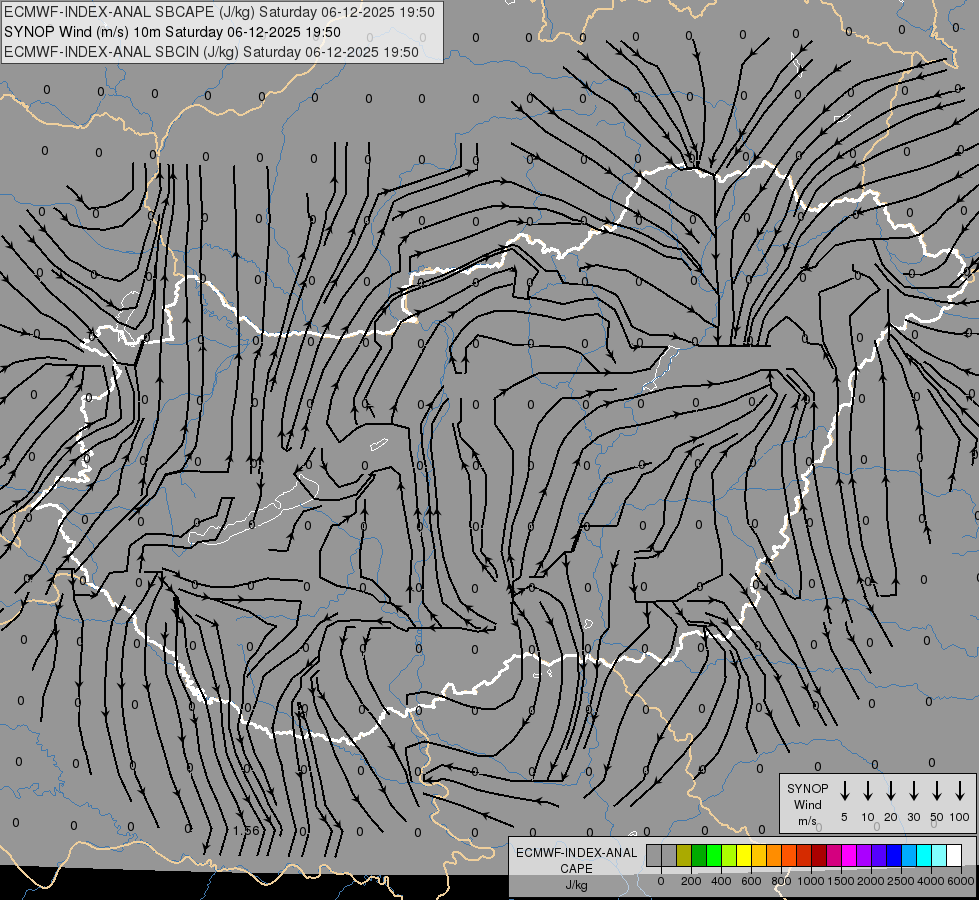Screen dimensions: 979x900
Task: Click the SBCAPE title line in the header
Action: (x=219, y=12)
